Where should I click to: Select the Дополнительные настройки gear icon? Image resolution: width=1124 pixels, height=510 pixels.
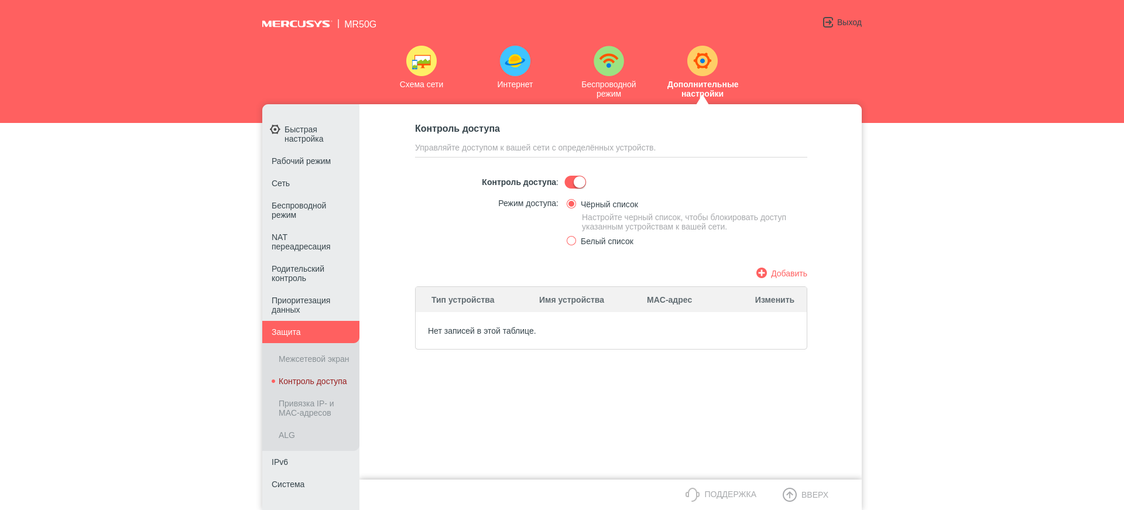702,61
